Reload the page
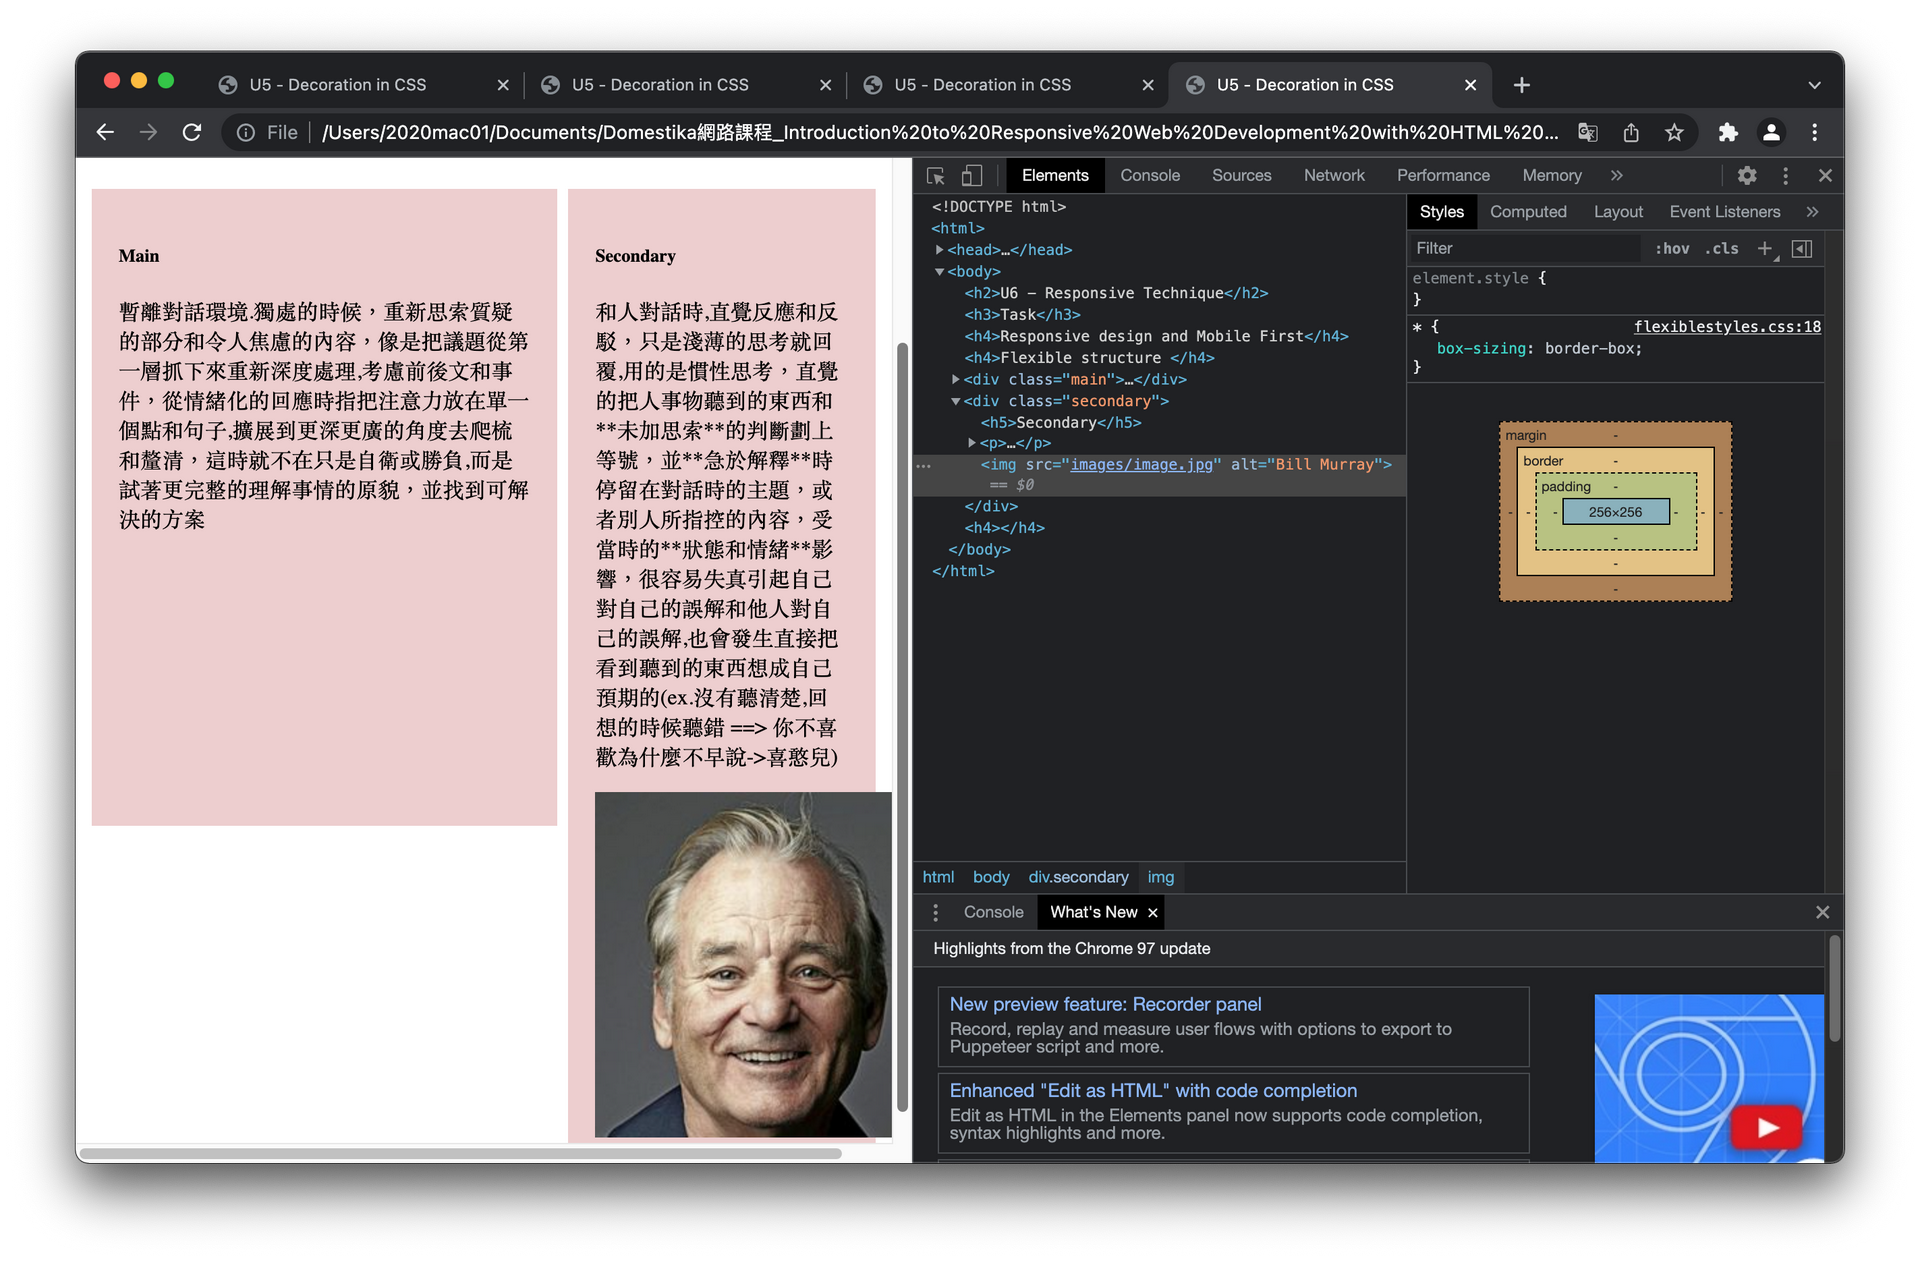This screenshot has width=1920, height=1263. (192, 133)
